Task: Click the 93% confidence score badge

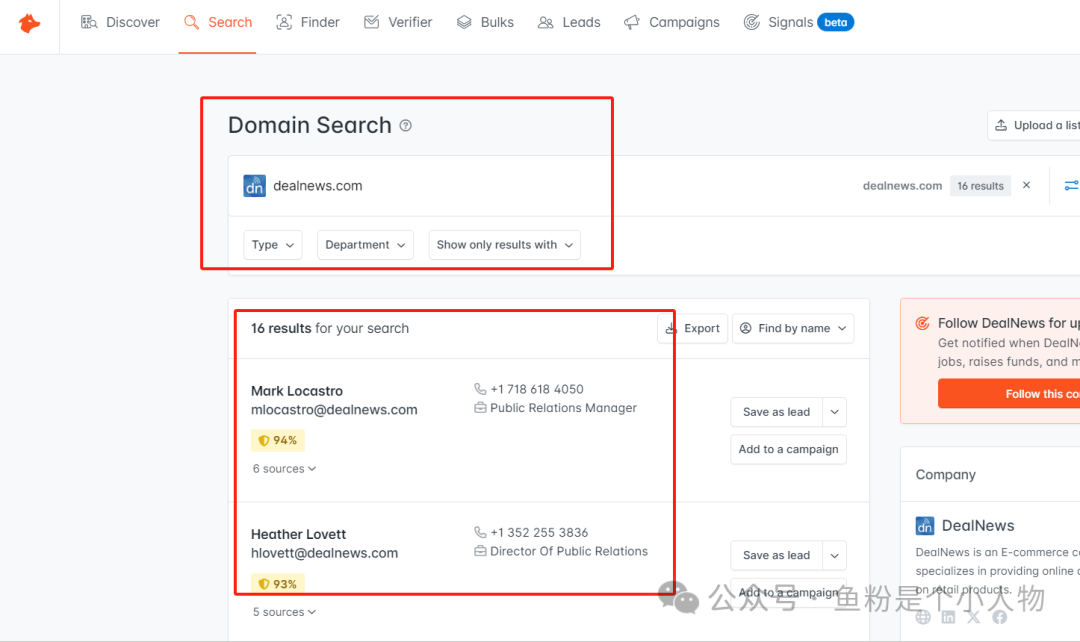Action: (x=277, y=584)
